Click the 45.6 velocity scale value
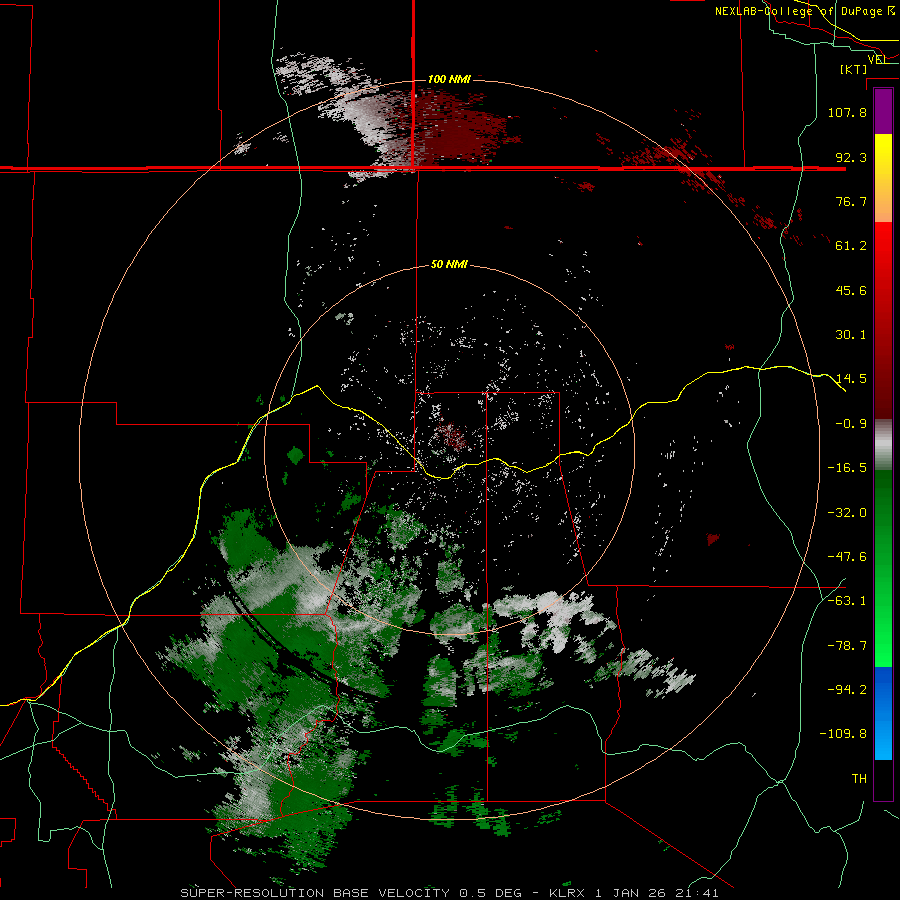900x900 pixels. 851,290
